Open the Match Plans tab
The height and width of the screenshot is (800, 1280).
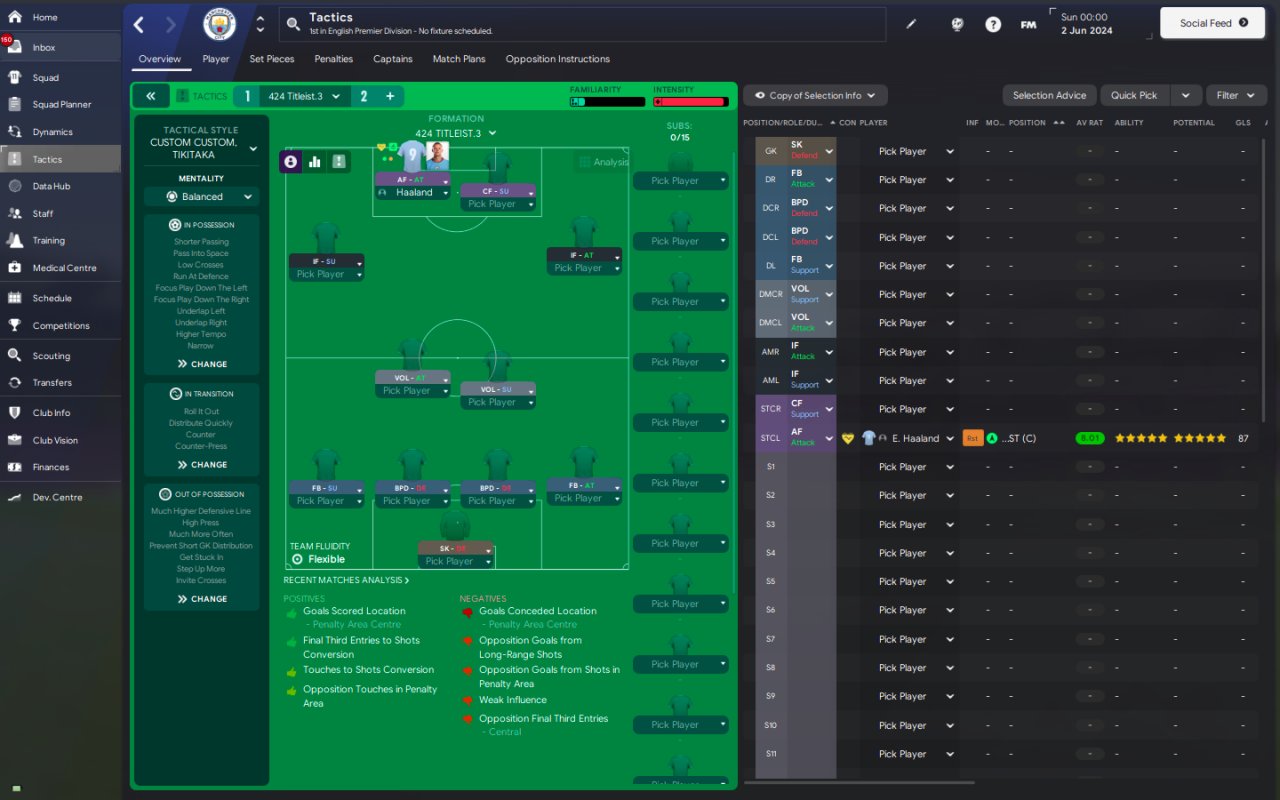pyautogui.click(x=459, y=59)
